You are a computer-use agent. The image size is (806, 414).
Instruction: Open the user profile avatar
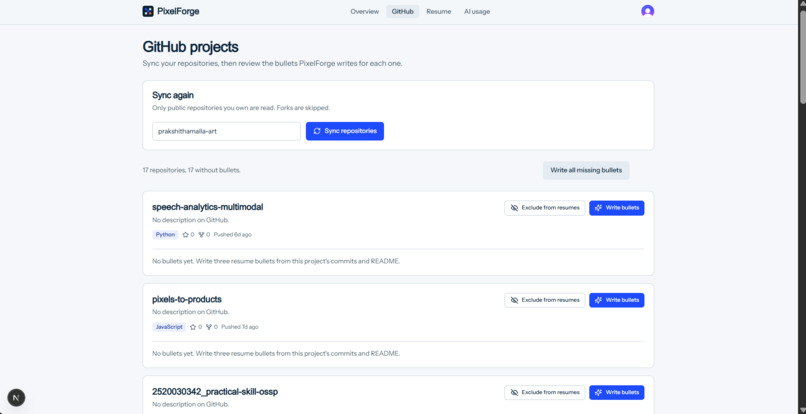coord(647,11)
